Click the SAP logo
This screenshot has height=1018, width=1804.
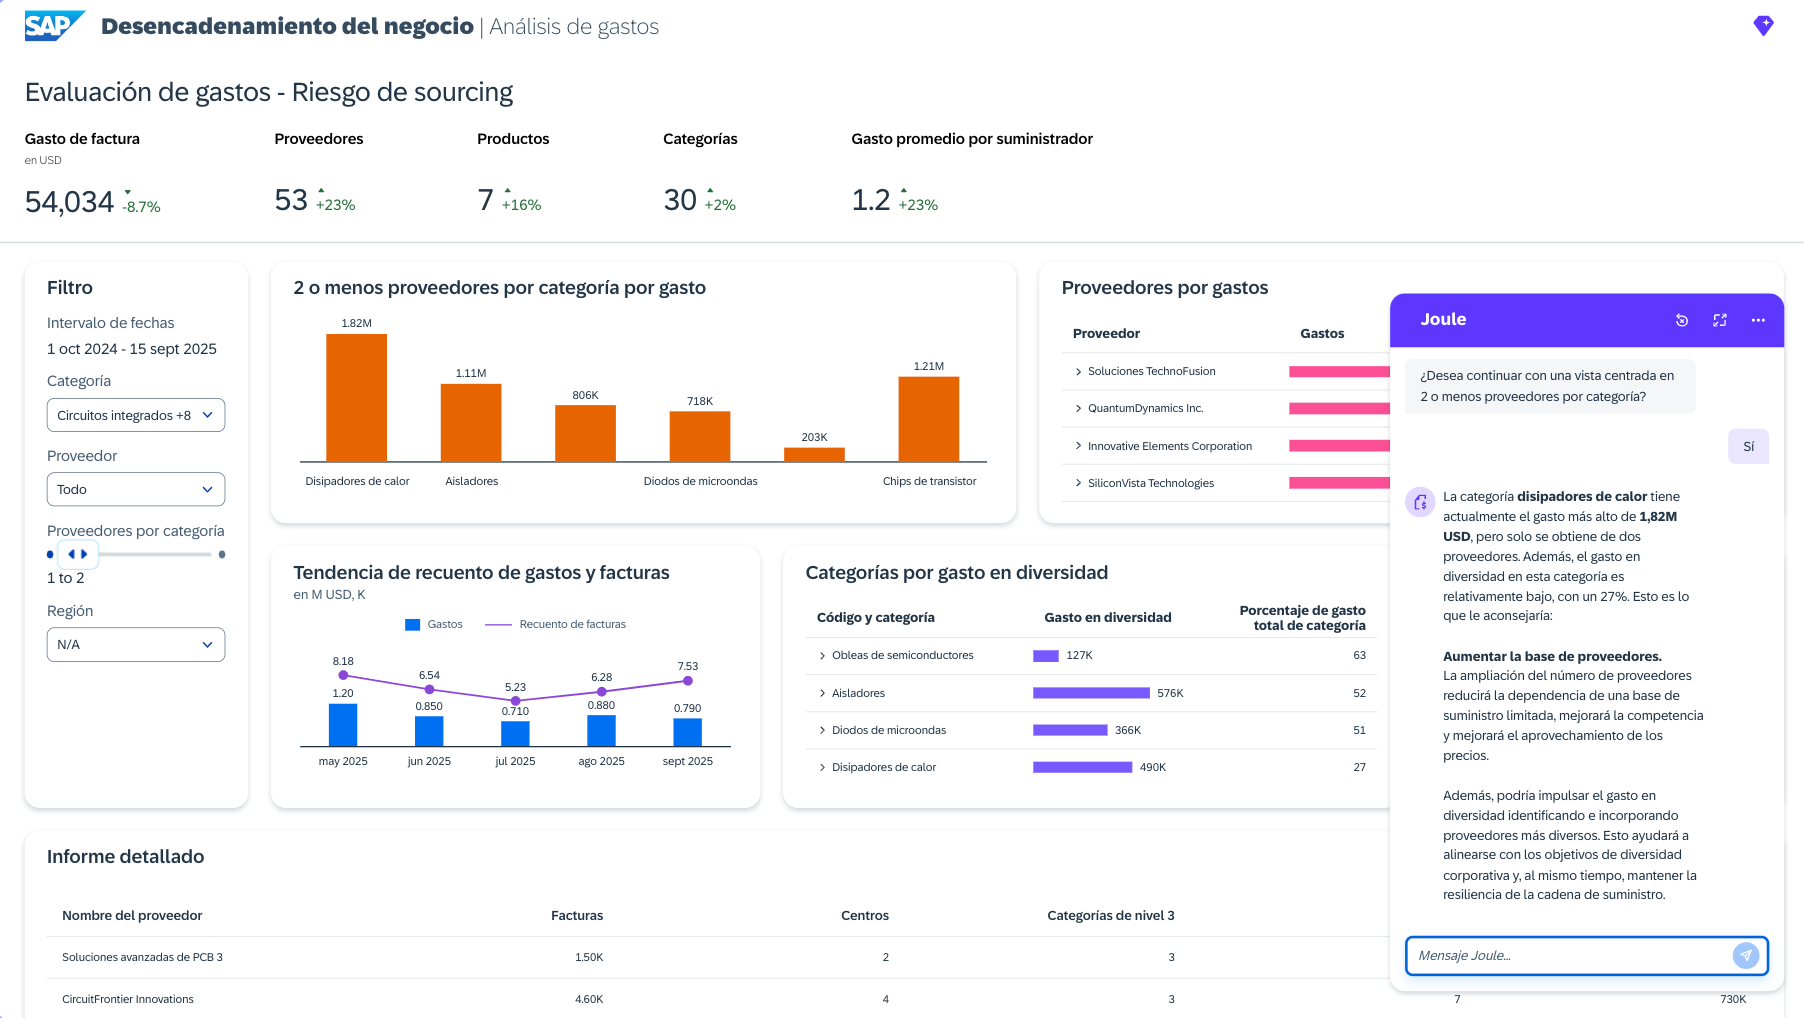54,26
